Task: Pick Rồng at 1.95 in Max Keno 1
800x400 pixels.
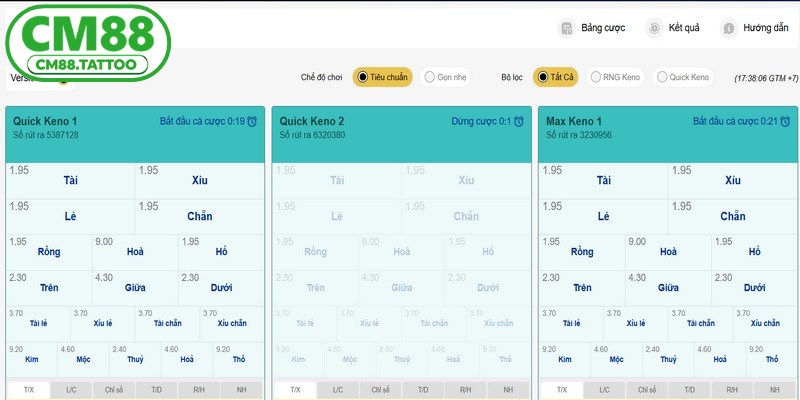Action: (581, 251)
